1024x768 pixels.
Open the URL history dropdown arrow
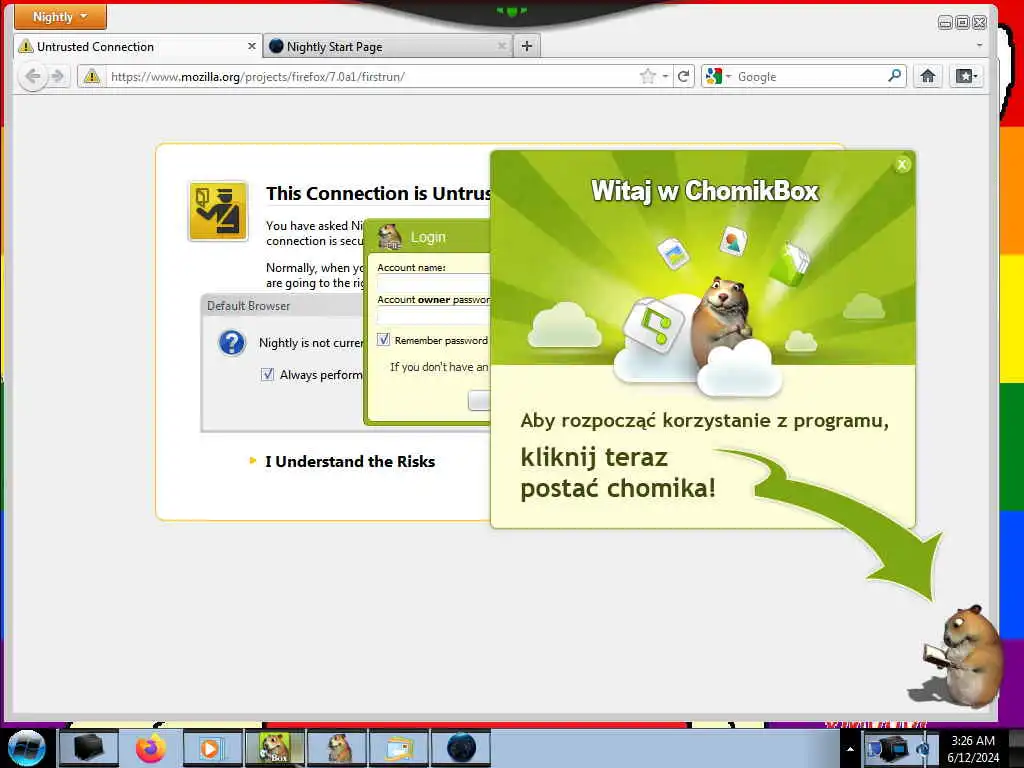click(665, 76)
